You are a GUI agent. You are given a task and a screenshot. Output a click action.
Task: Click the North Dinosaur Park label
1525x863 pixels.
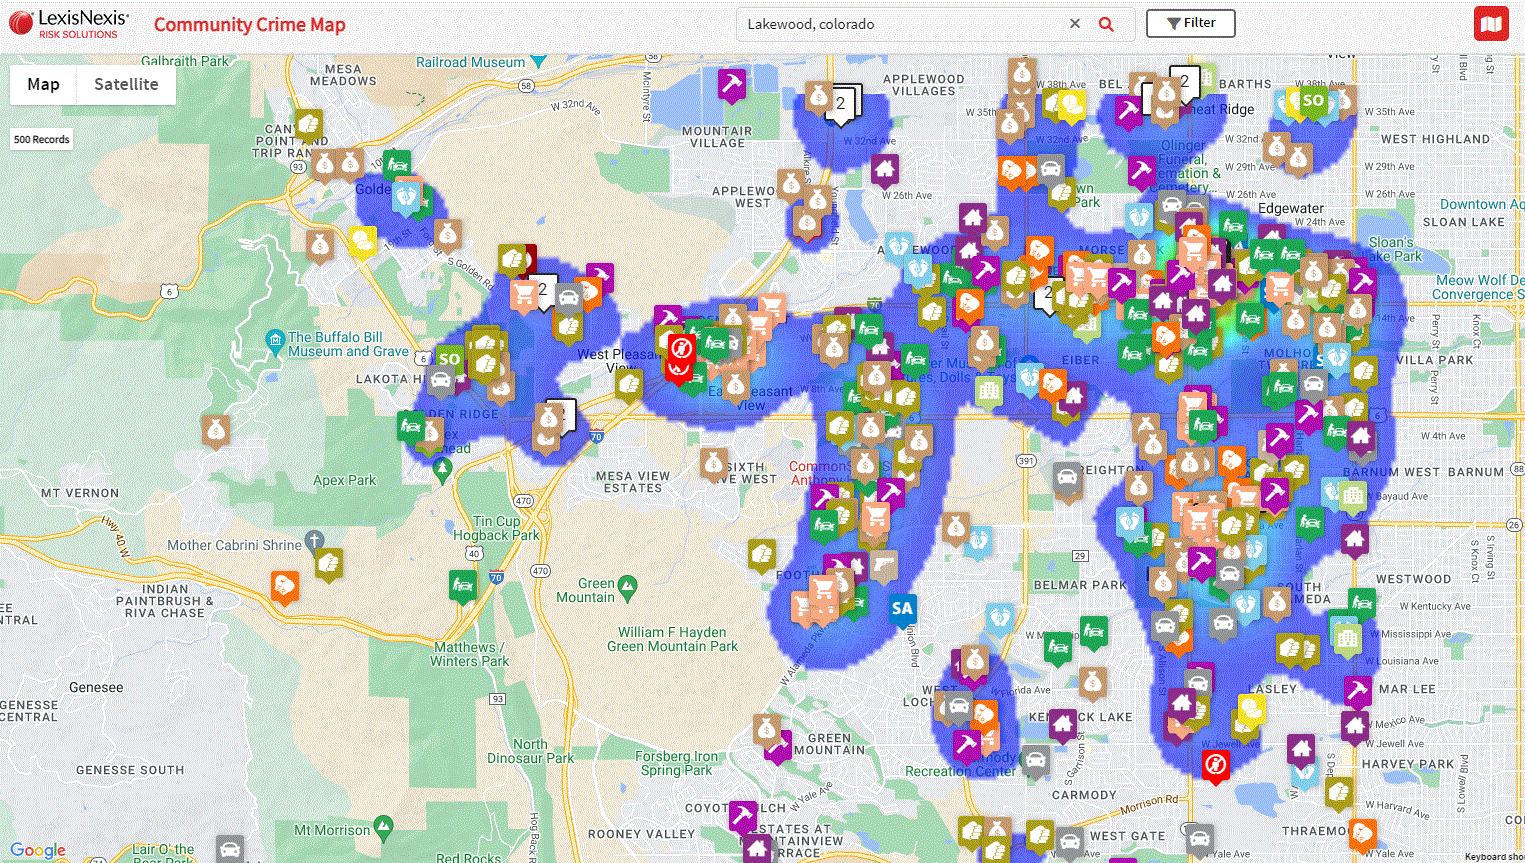coord(530,751)
